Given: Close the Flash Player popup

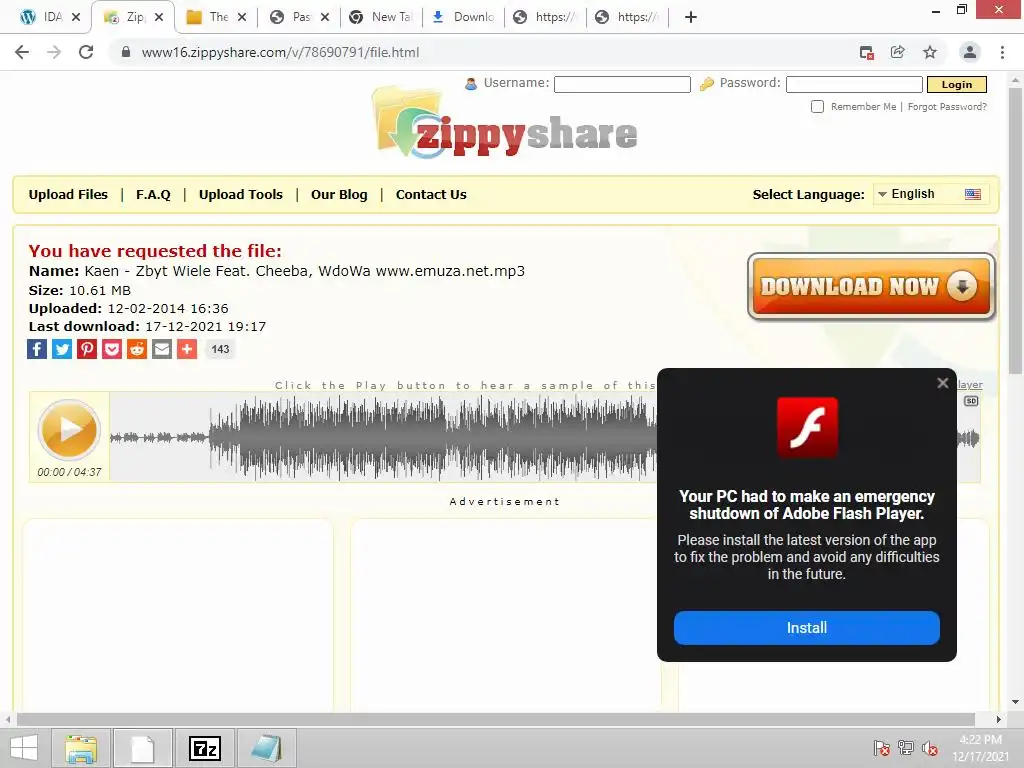Looking at the screenshot, I should 942,383.
